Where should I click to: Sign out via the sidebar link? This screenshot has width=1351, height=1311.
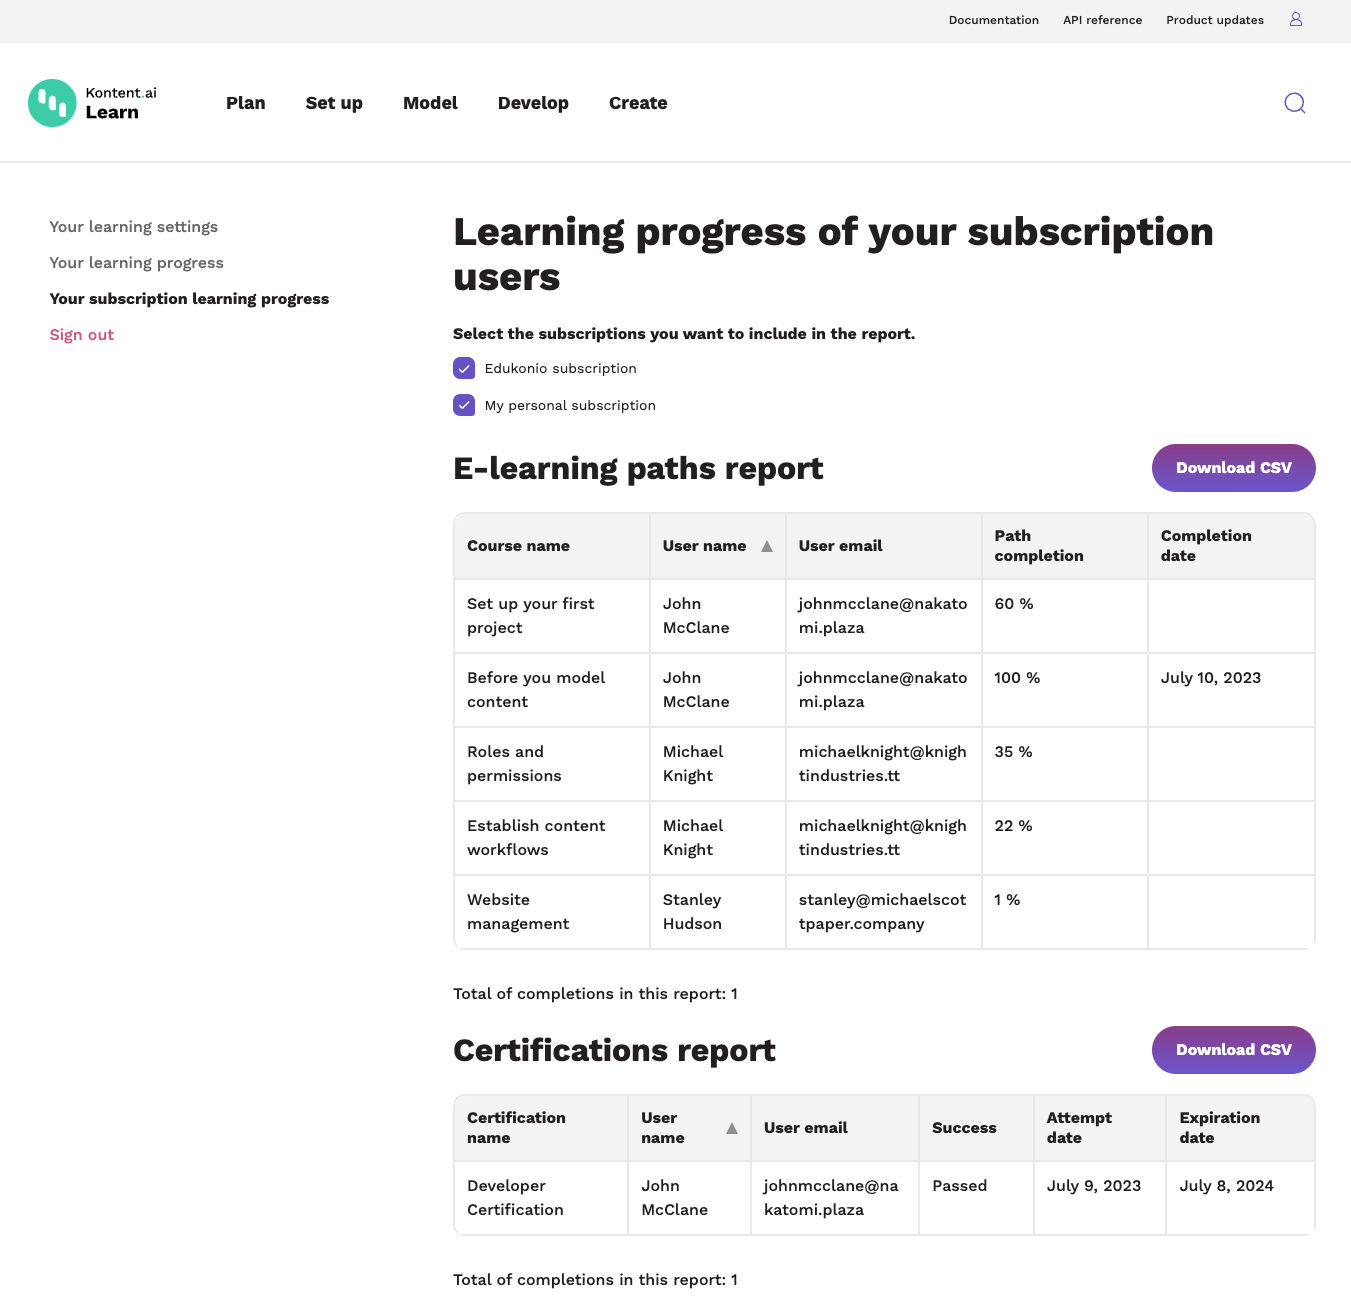[x=81, y=334]
